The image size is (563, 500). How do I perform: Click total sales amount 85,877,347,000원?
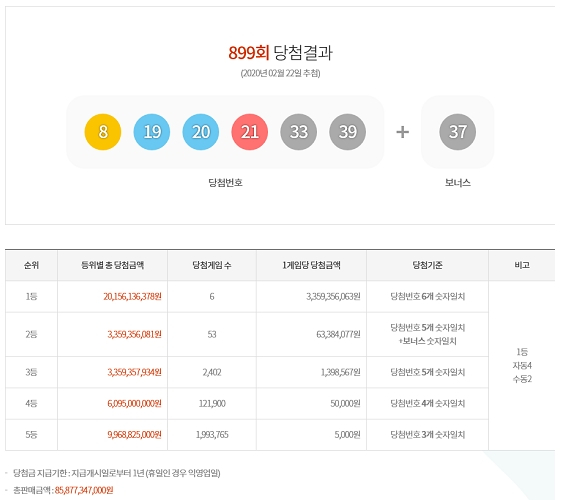[x=84, y=490]
